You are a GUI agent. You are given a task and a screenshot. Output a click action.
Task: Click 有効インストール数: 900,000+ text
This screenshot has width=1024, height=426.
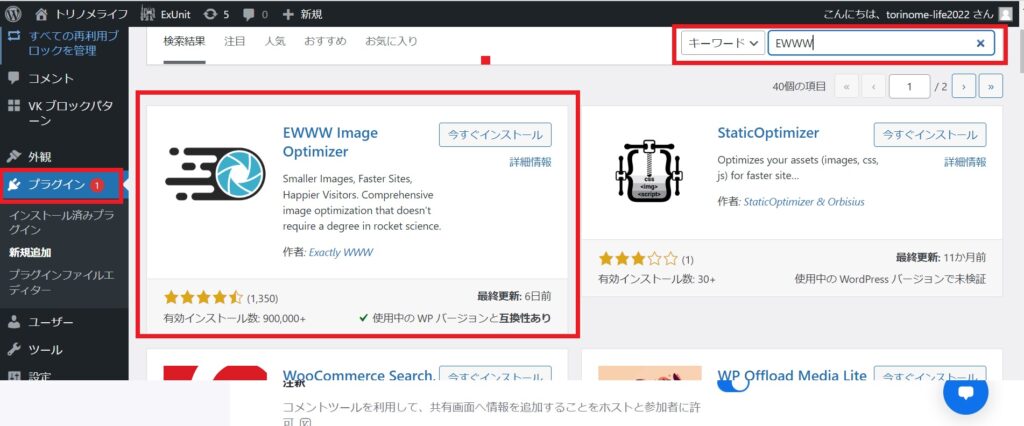(234, 318)
